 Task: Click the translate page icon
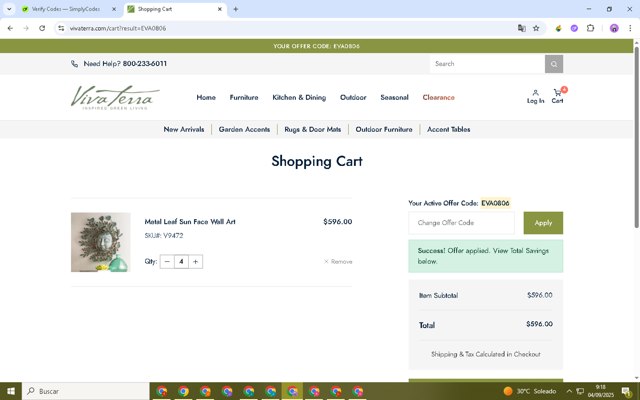[x=522, y=28]
